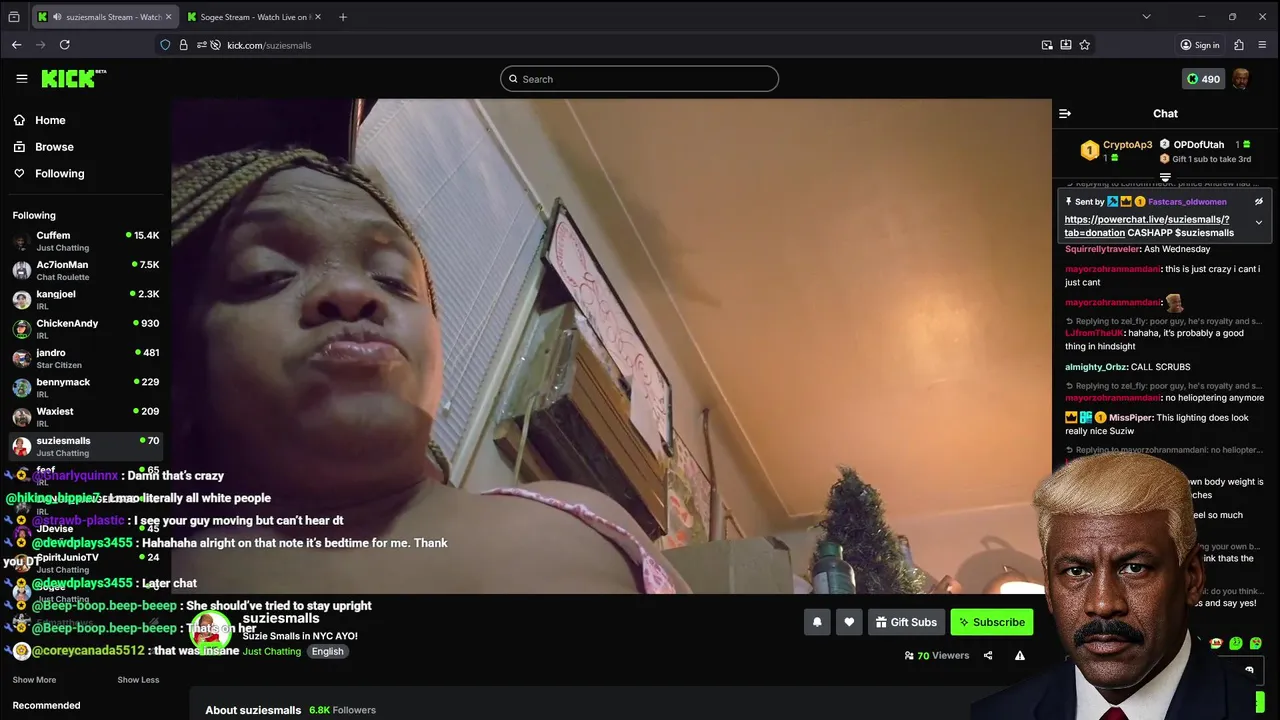The width and height of the screenshot is (1280, 720).
Task: Open jandro channel in following list
Action: 85,358
